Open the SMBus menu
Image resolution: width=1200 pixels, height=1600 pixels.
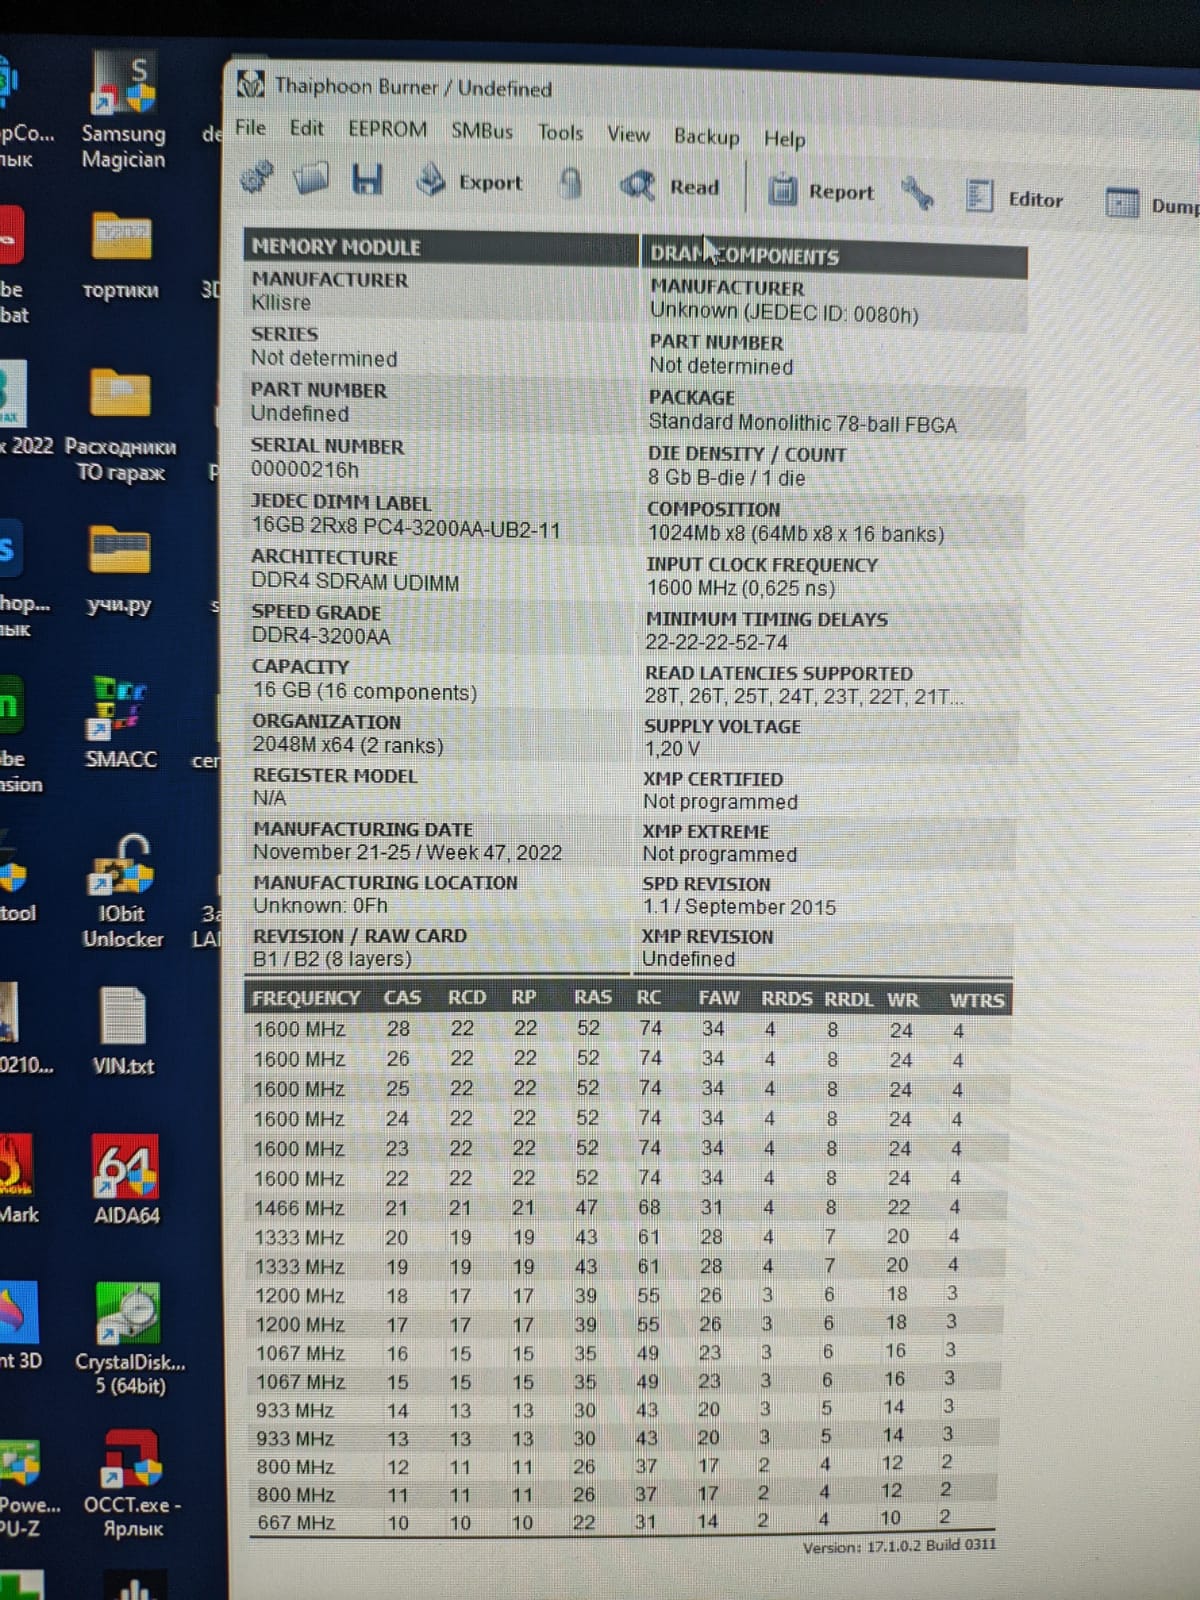click(482, 131)
